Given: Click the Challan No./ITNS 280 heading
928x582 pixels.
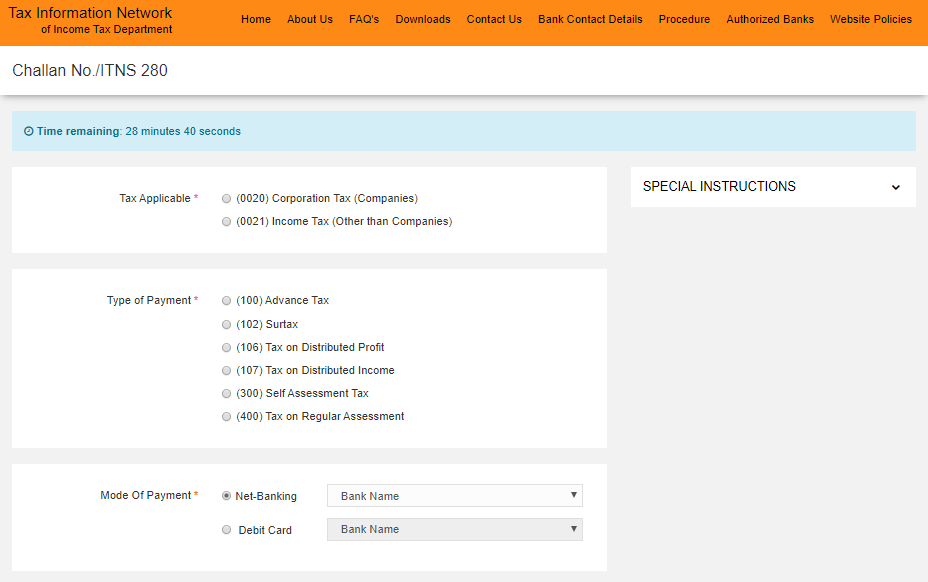Looking at the screenshot, I should point(90,70).
